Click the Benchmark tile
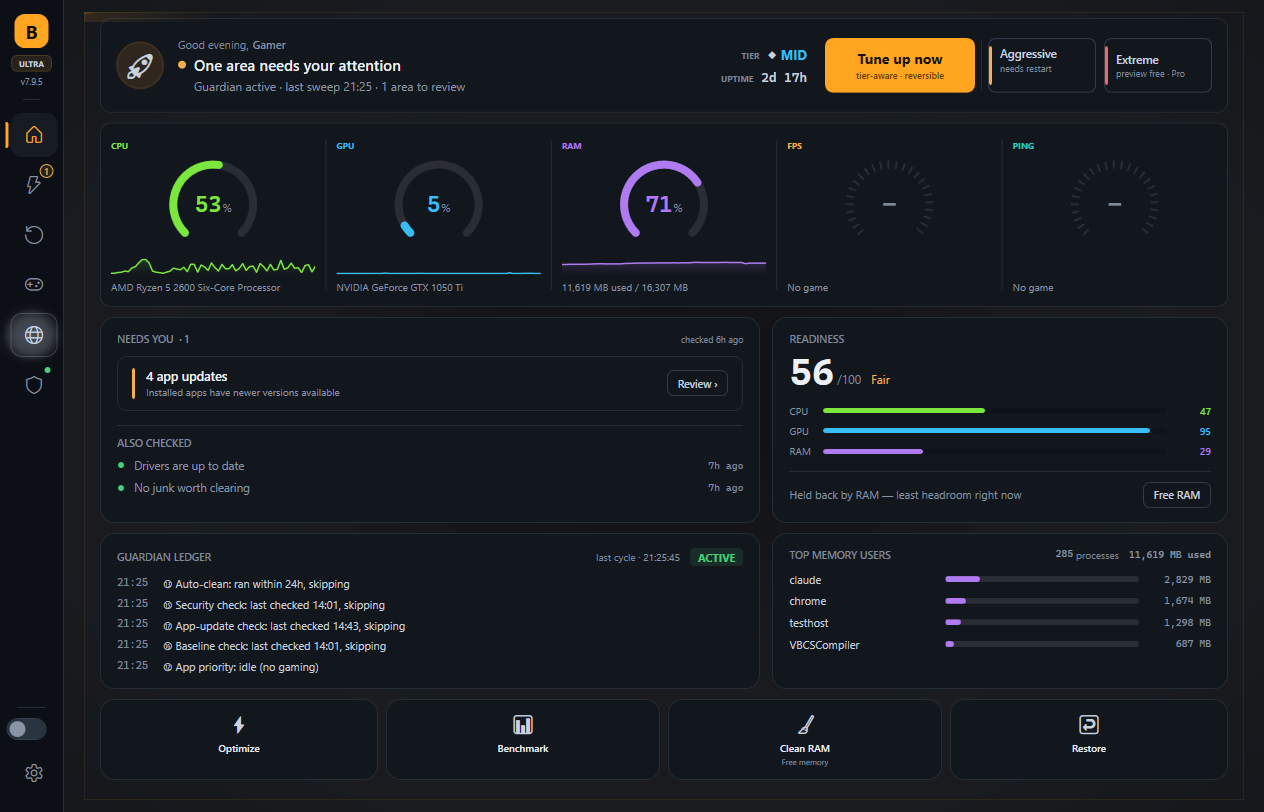The image size is (1264, 812). click(x=523, y=739)
